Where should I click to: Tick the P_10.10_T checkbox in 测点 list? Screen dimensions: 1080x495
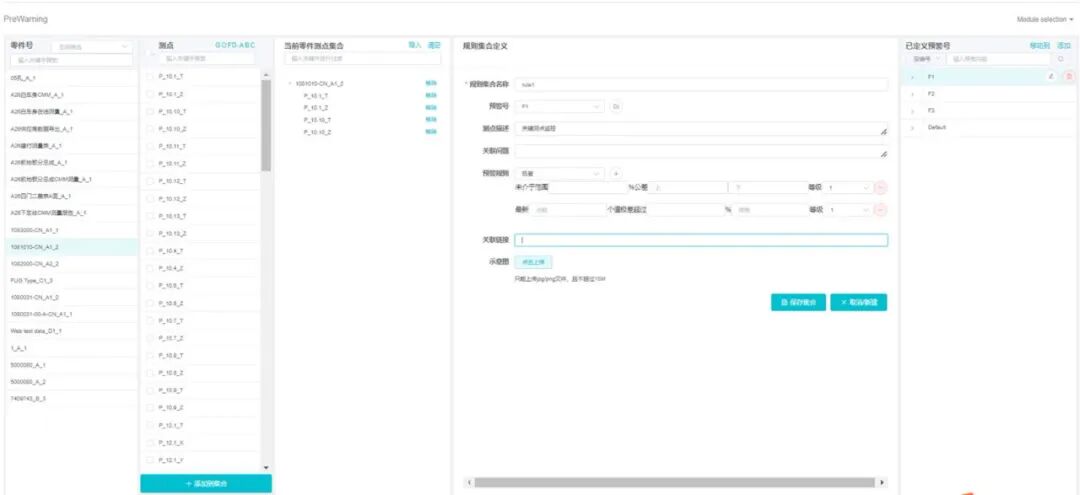click(149, 111)
